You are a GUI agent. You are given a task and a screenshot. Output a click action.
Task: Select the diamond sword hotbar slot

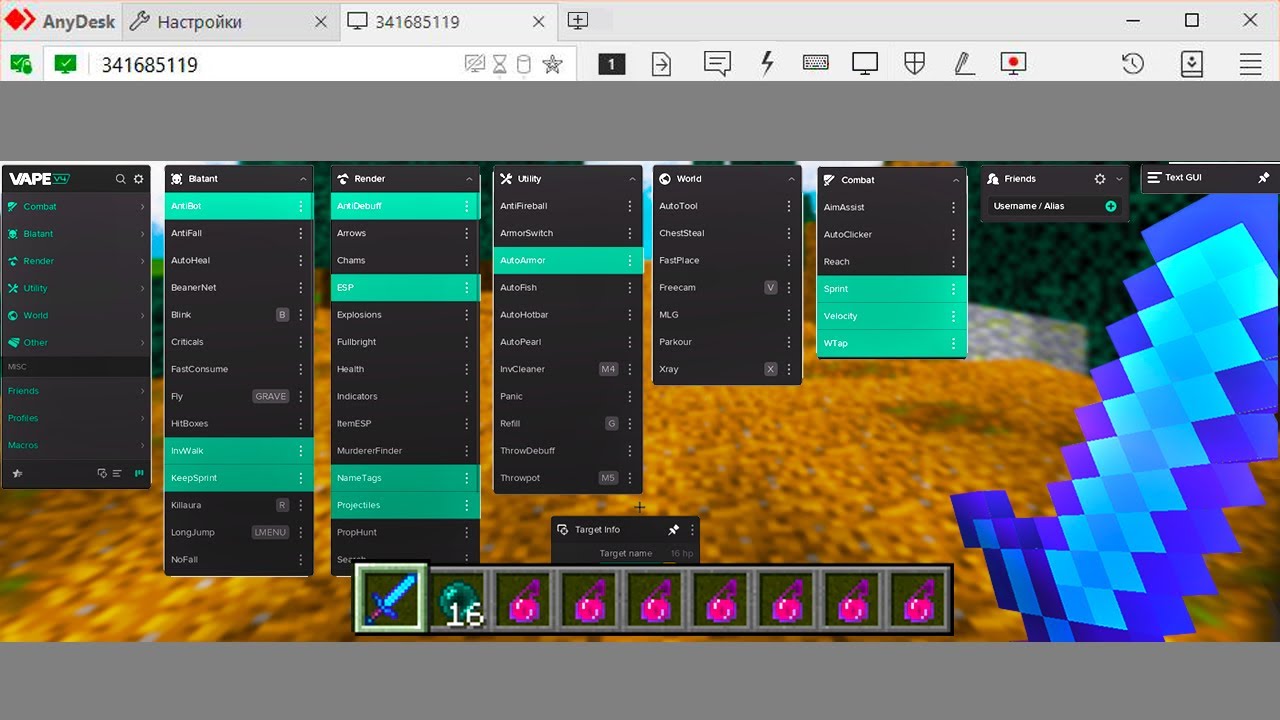(x=392, y=598)
